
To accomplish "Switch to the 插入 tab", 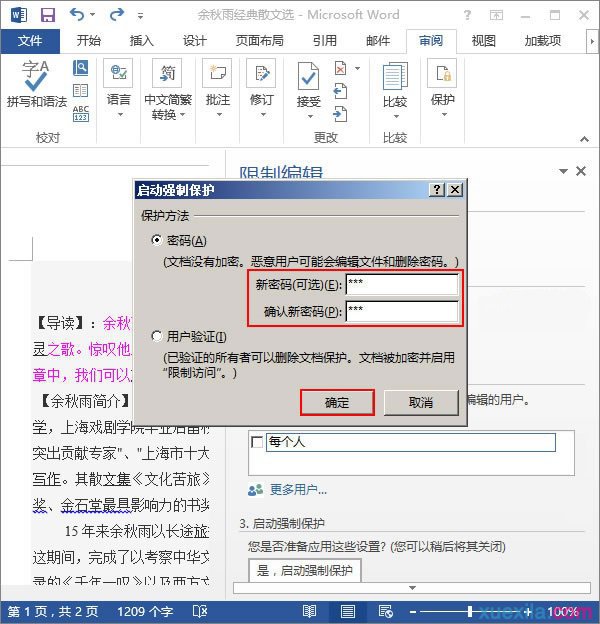I will tap(142, 41).
